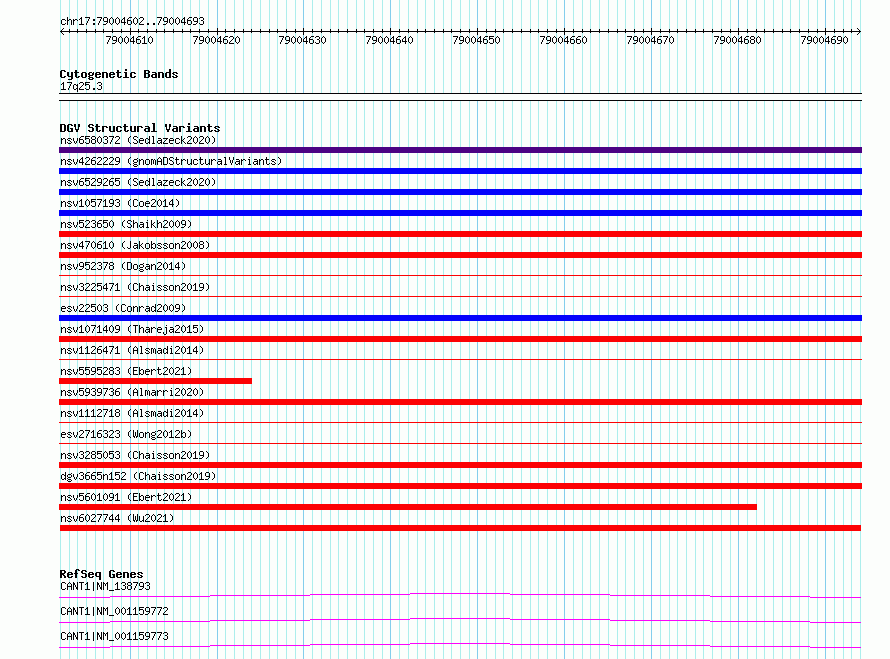Click the blue bar under nsv1057193
Screen dimensions: 890x659
tap(460, 213)
